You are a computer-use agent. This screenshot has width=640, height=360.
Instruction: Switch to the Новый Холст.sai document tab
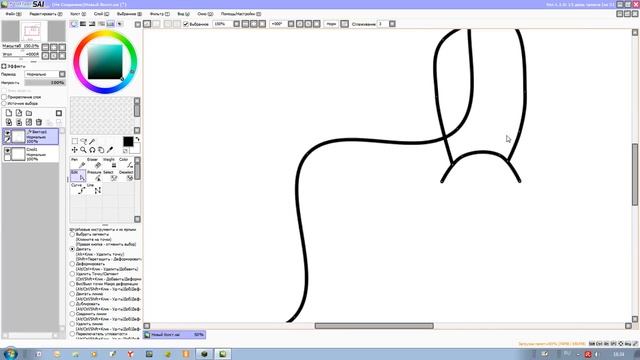coord(174,335)
